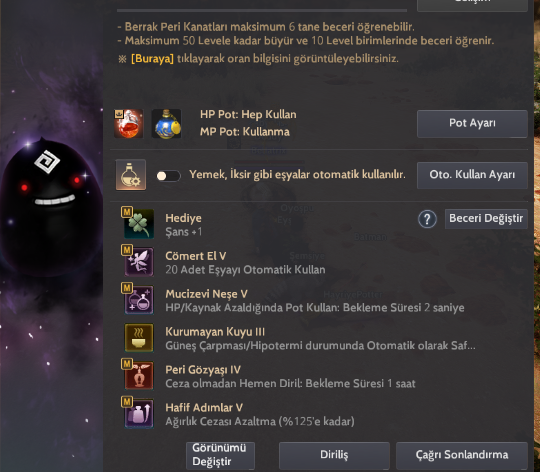Click the red HP potion icon

tap(129, 124)
